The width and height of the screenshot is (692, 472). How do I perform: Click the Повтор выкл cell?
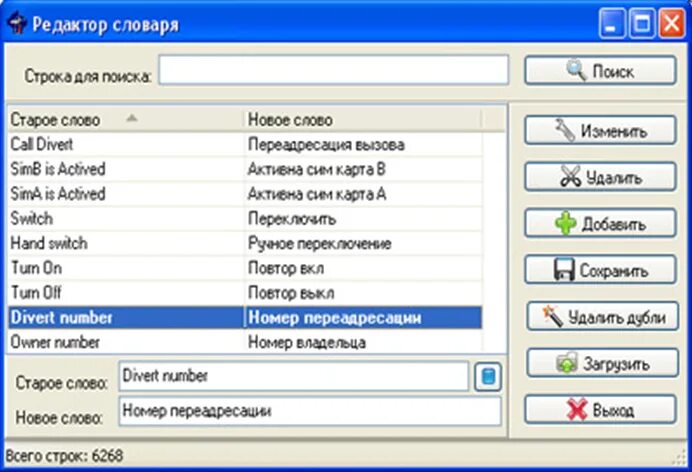pyautogui.click(x=363, y=293)
